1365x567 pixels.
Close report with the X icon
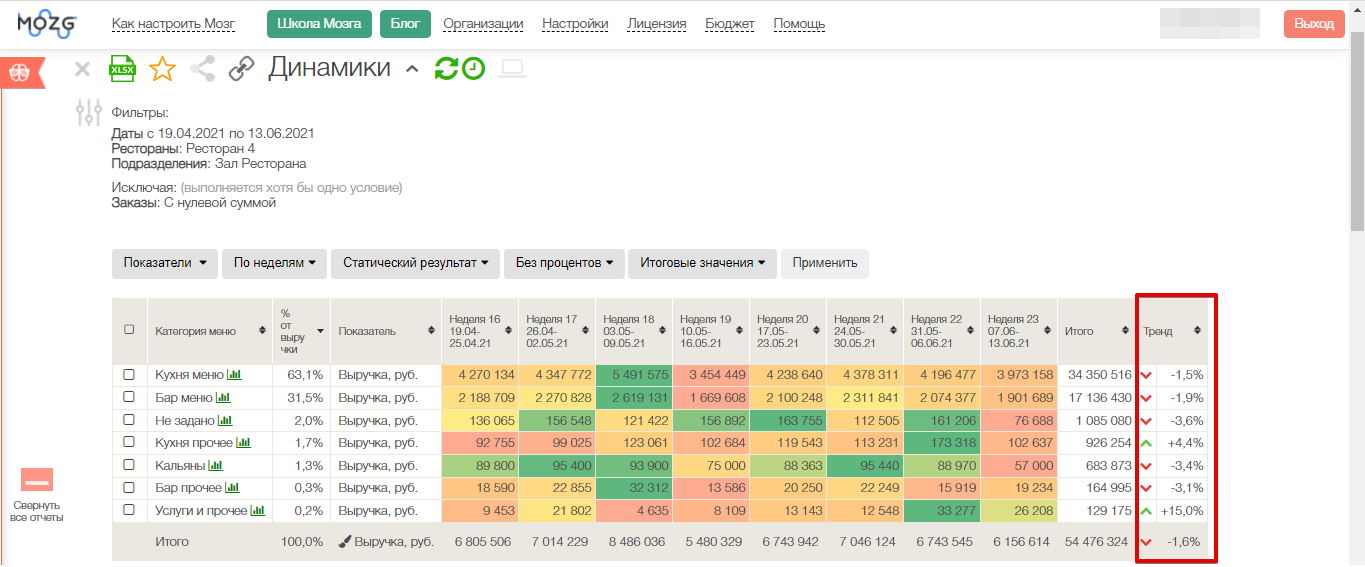pos(83,69)
